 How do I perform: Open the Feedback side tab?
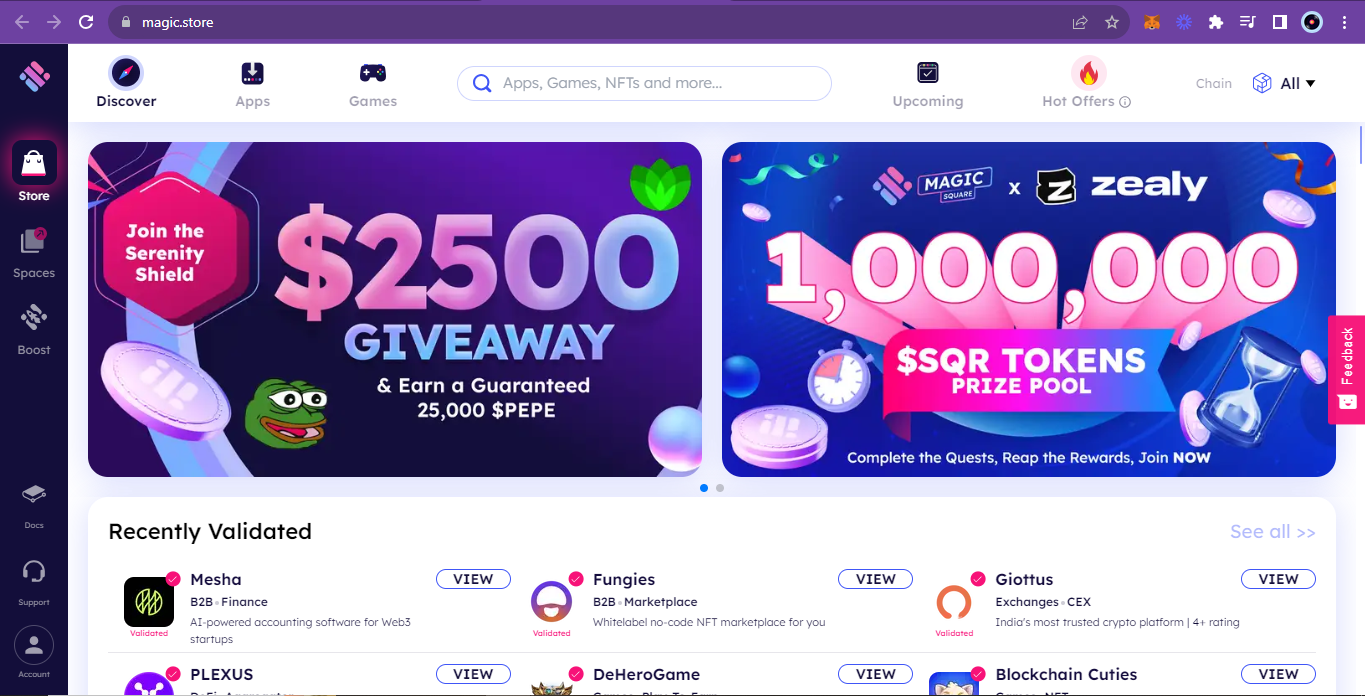[x=1346, y=370]
